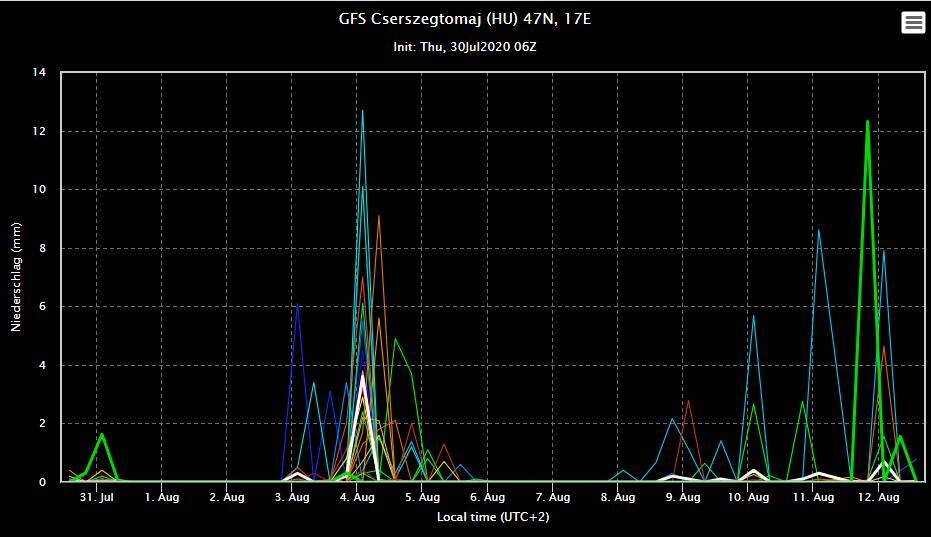
Task: Select the 2. Aug x-axis label
Action: (227, 497)
